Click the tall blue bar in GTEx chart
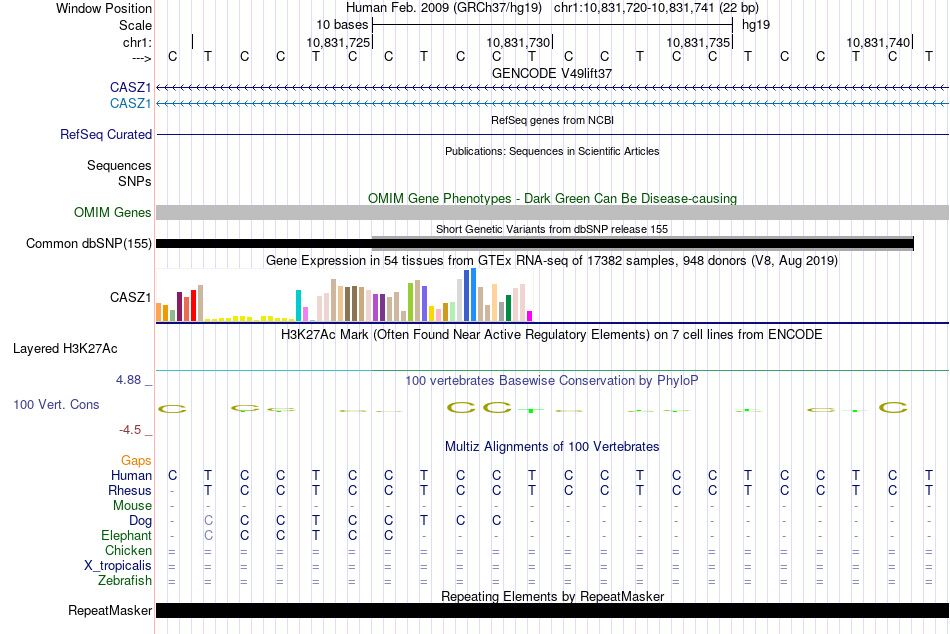Viewport: 950px width, 634px height. [471, 297]
